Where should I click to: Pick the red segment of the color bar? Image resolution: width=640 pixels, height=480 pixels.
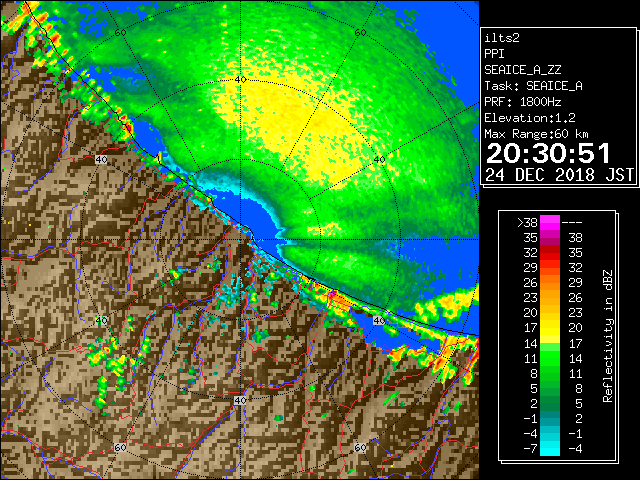(550, 253)
